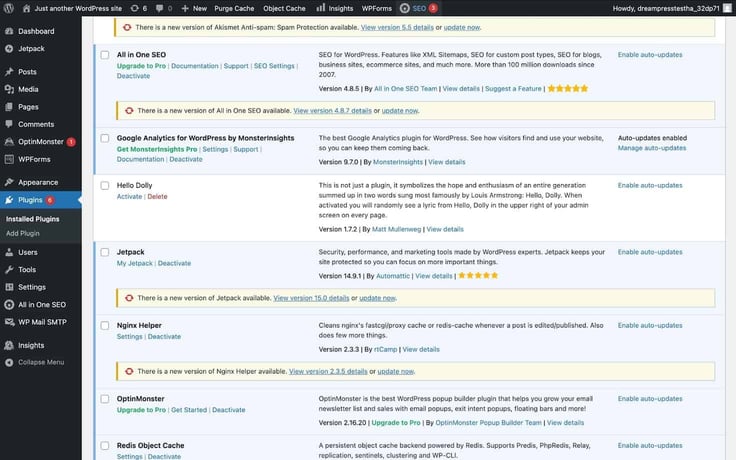Check the OptinMonster plugin checkbox
This screenshot has height=460, width=736.
(x=105, y=399)
